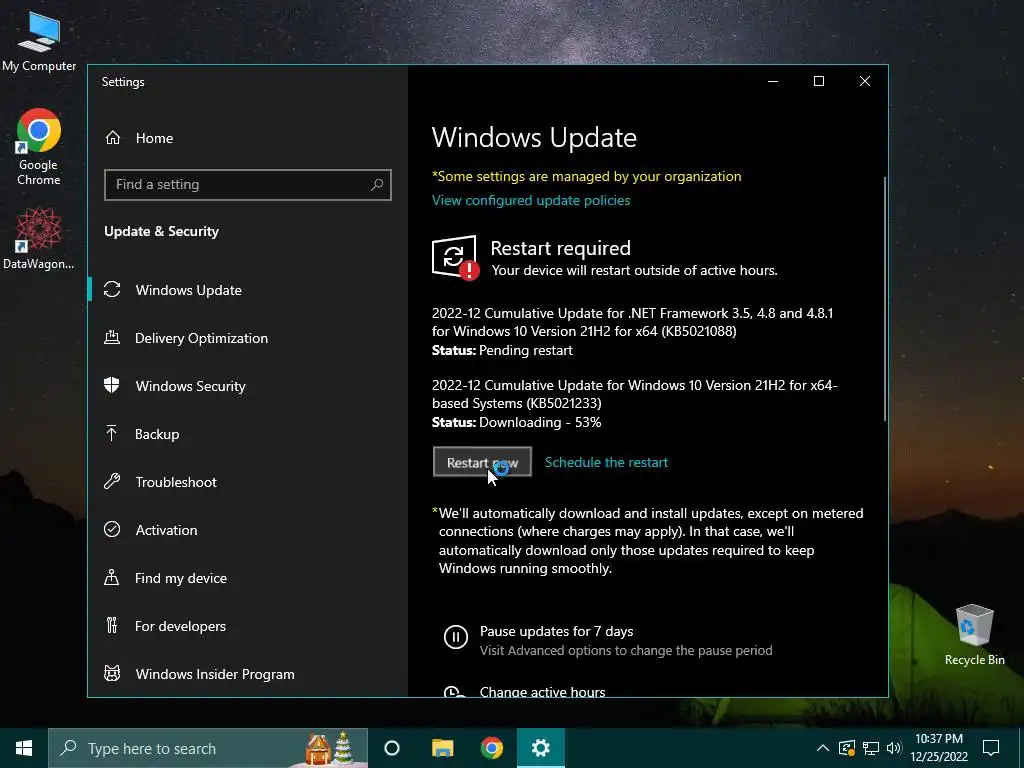Screen dimensions: 1024x768
Task: Open For developers tools icon
Action: pos(112,626)
